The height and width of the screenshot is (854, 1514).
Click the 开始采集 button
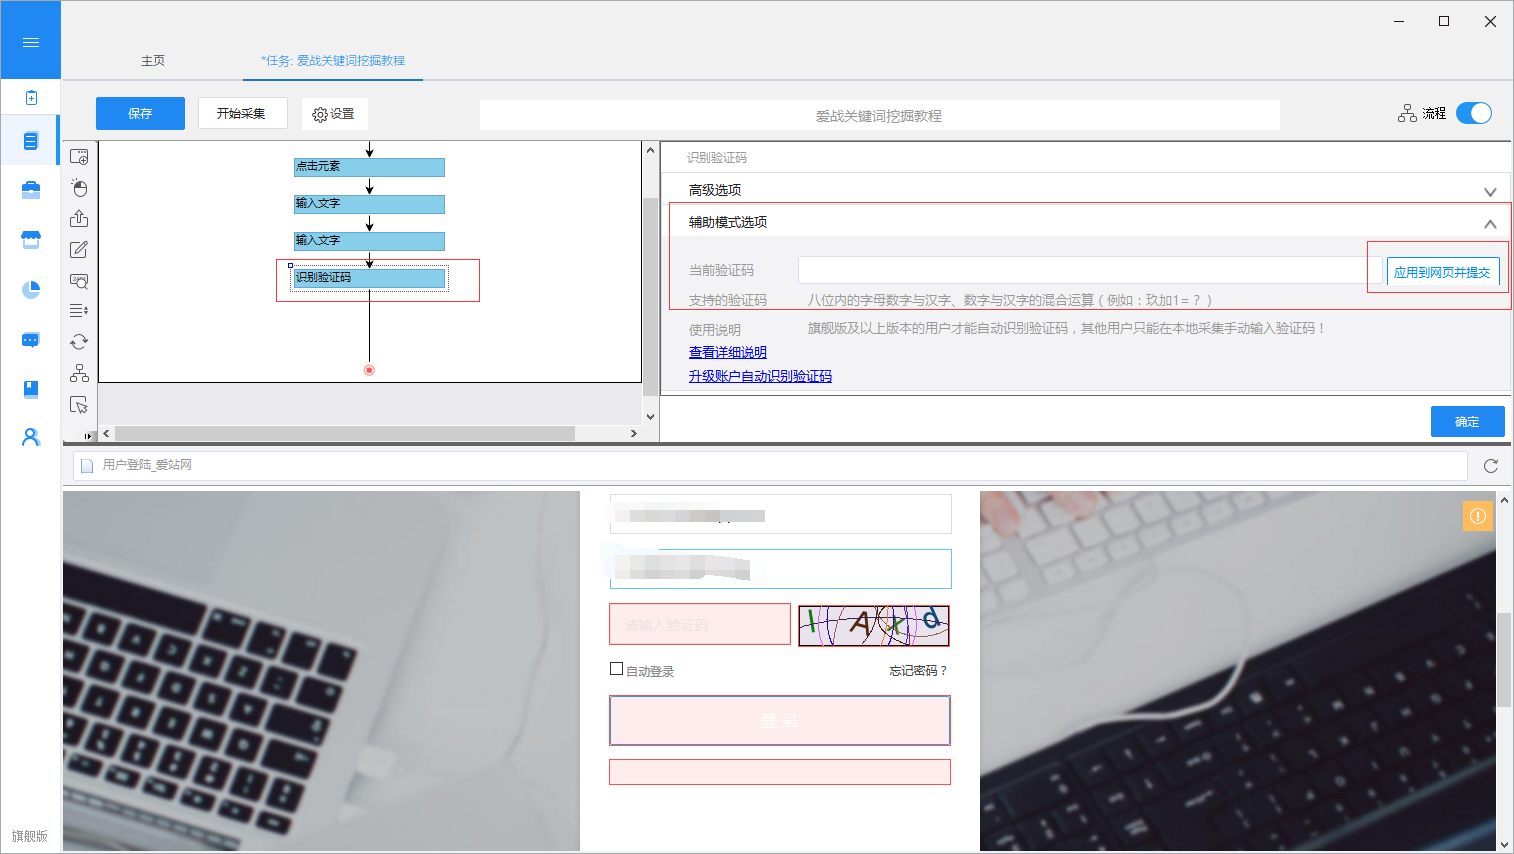[x=242, y=113]
